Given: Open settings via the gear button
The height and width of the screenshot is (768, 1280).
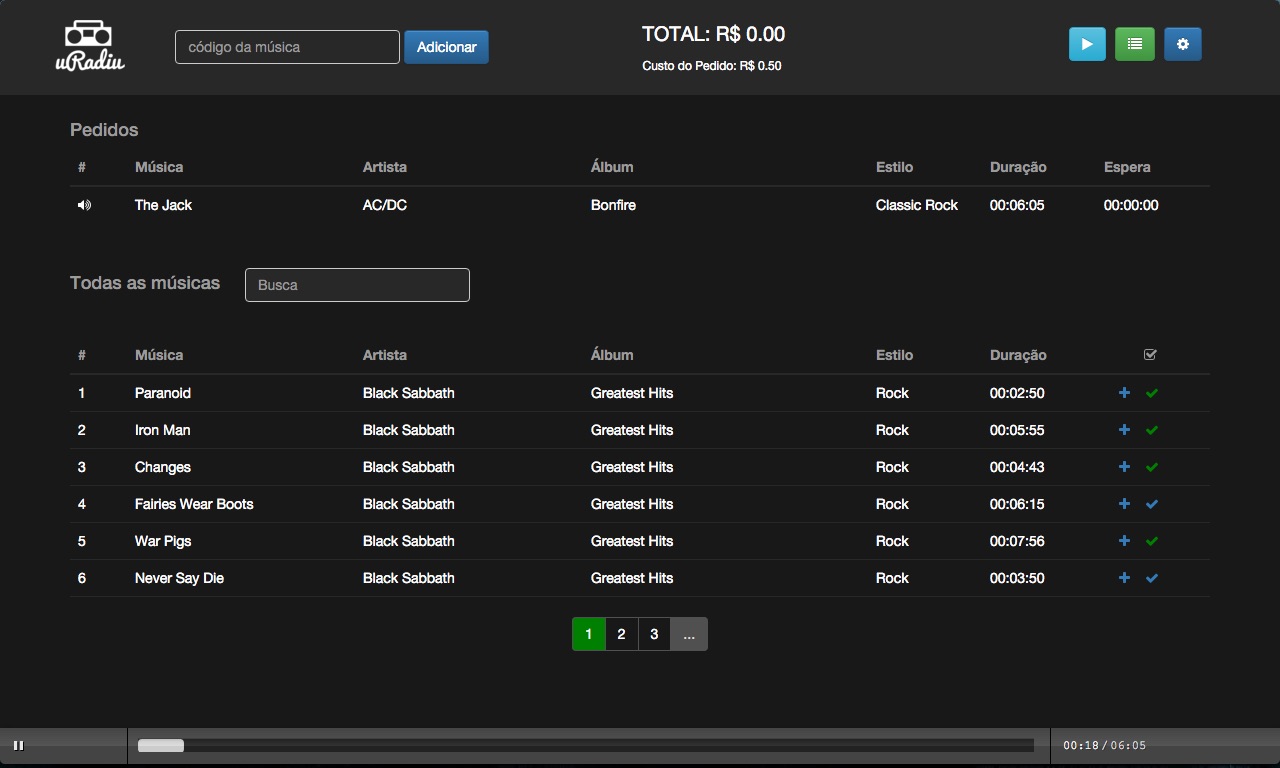Looking at the screenshot, I should 1182,44.
